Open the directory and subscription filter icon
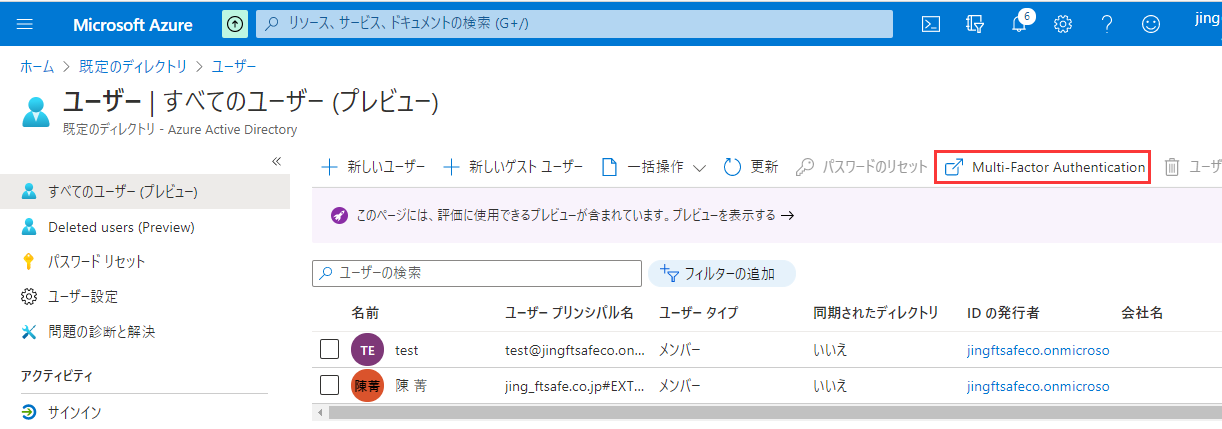 pos(975,25)
